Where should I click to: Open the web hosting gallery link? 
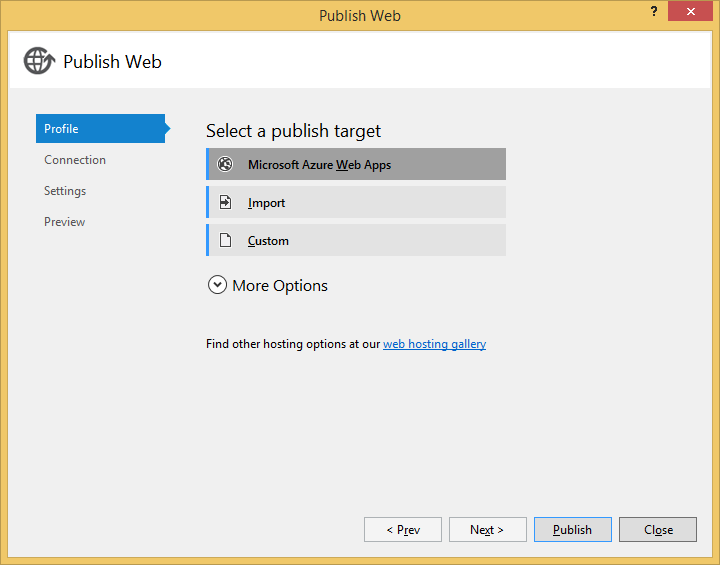point(434,344)
